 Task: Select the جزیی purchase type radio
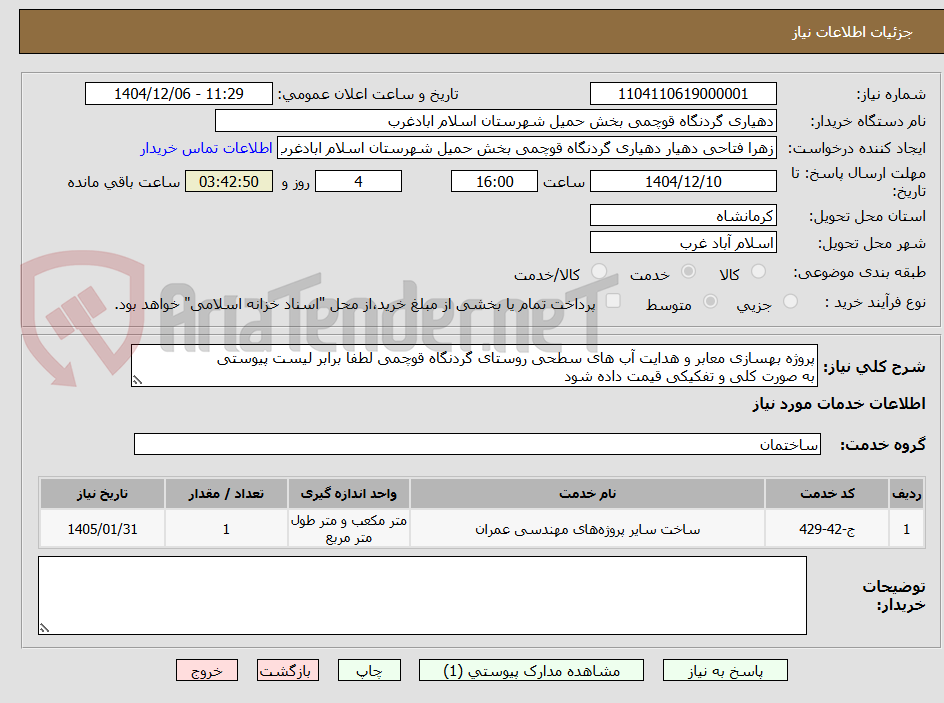pyautogui.click(x=790, y=302)
